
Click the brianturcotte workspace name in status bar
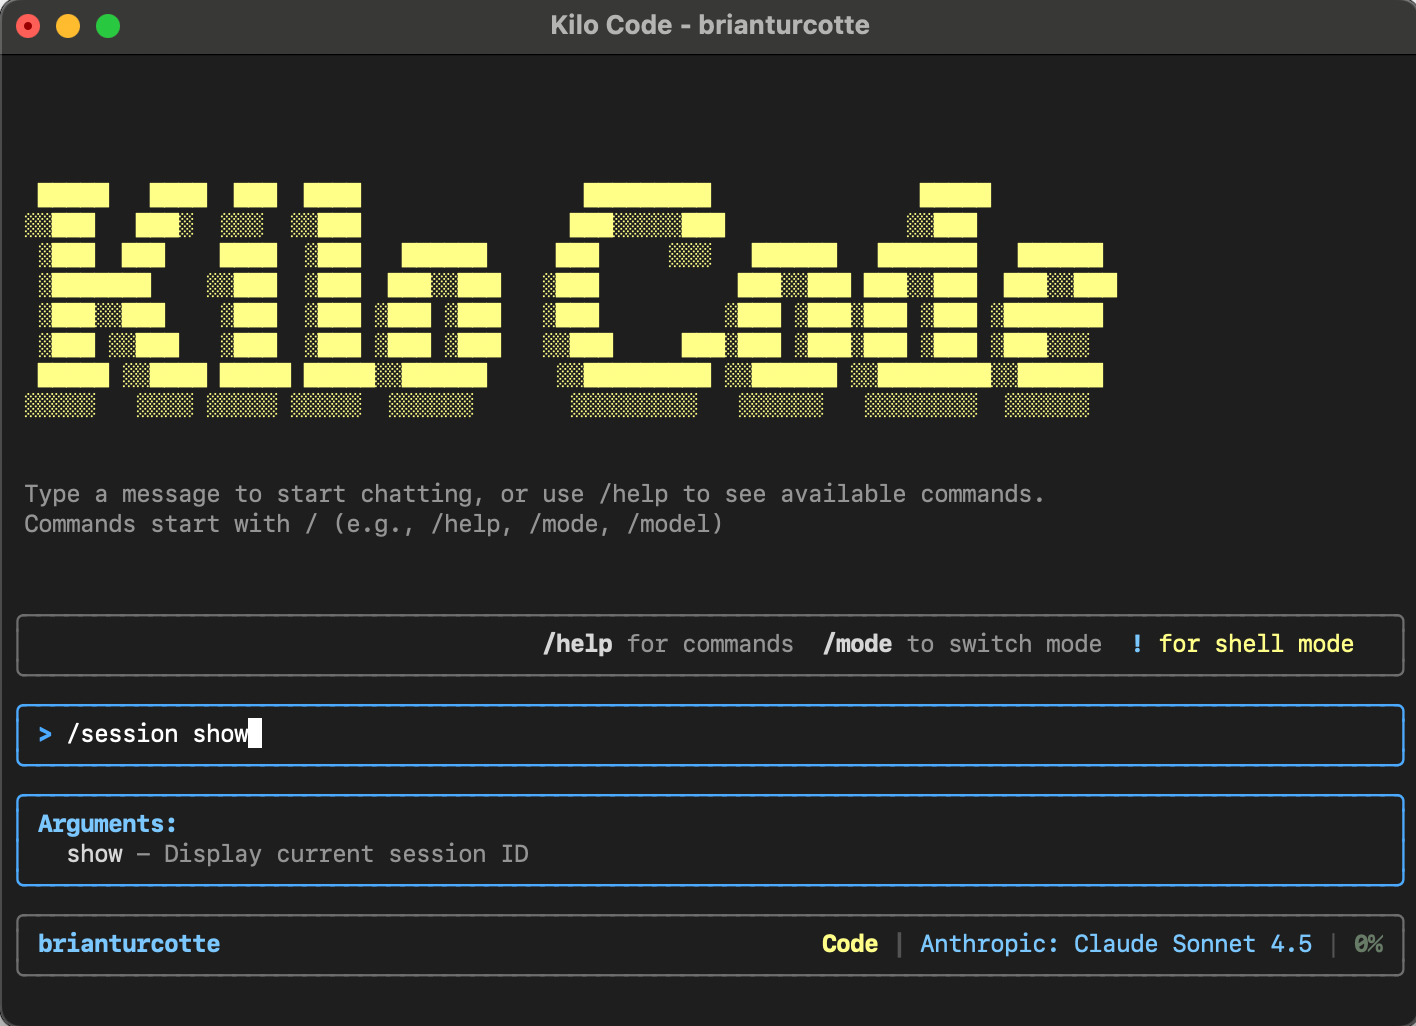129,944
